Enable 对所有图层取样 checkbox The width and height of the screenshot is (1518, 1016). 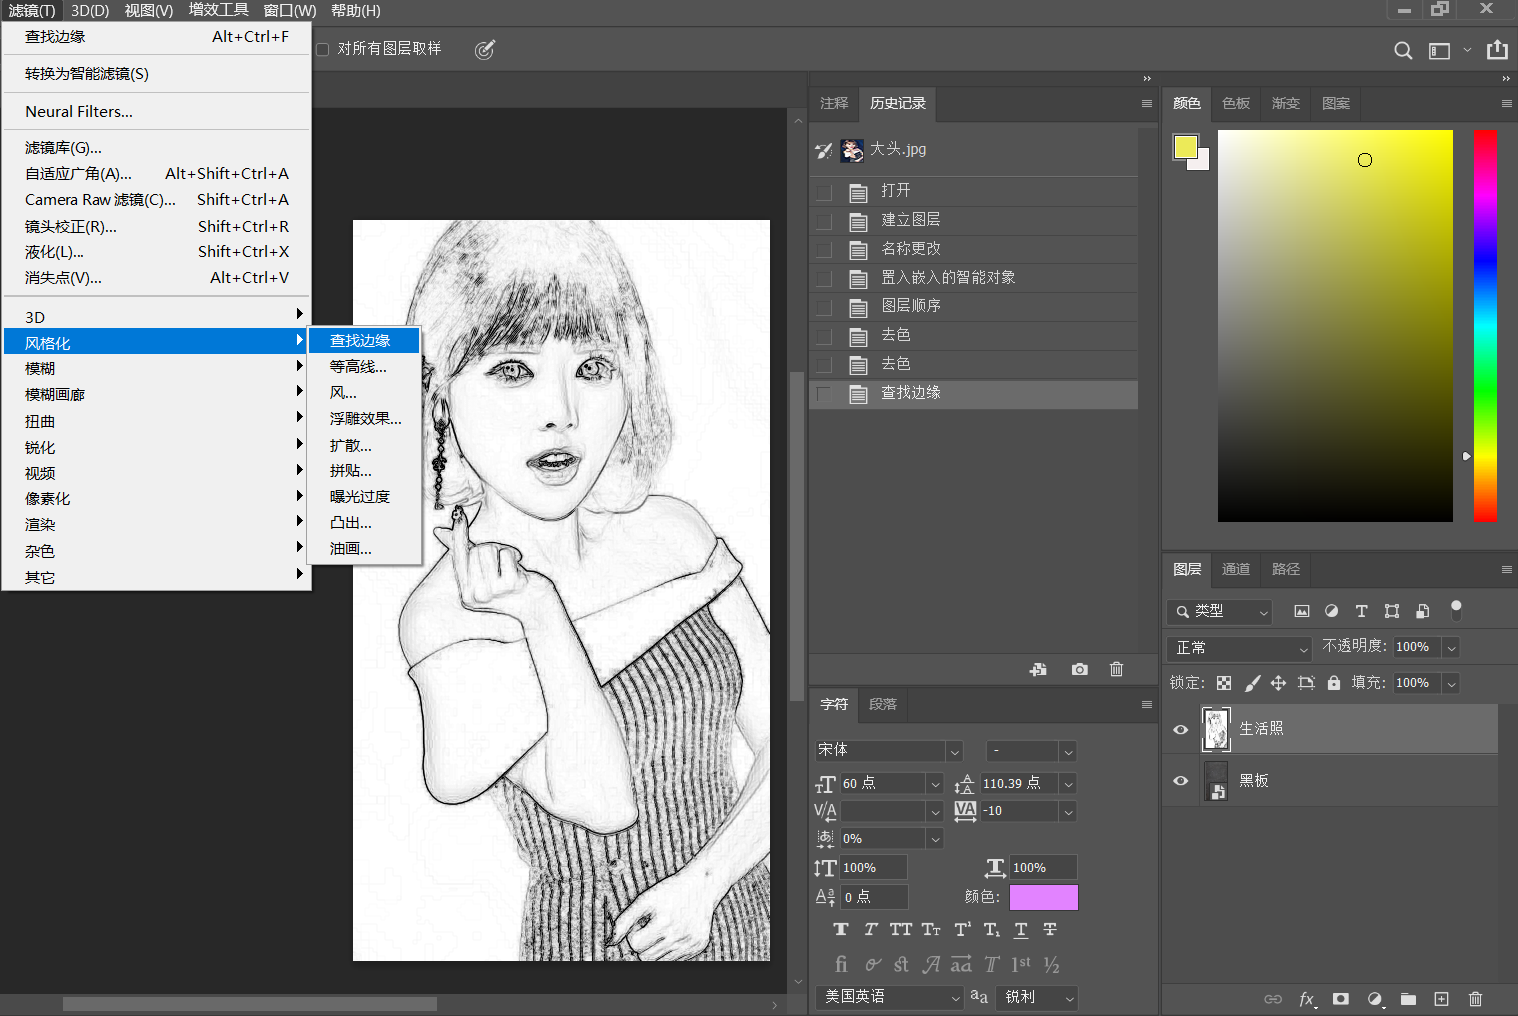tap(323, 49)
